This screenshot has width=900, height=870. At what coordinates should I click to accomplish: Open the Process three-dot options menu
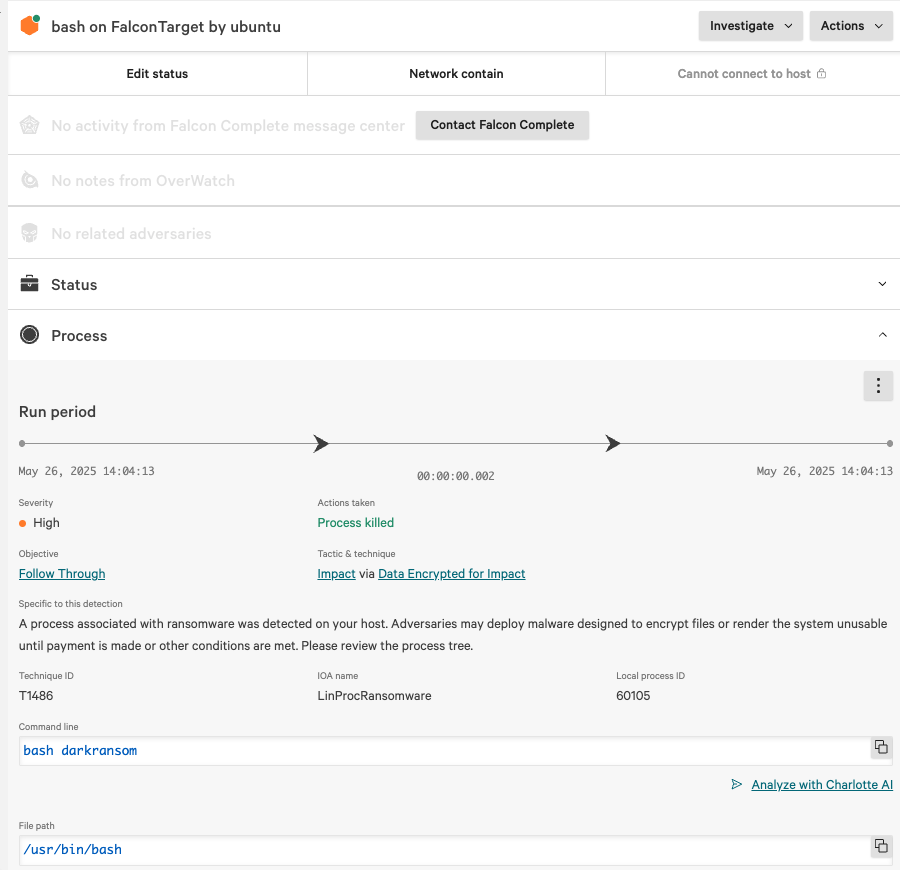pos(877,386)
